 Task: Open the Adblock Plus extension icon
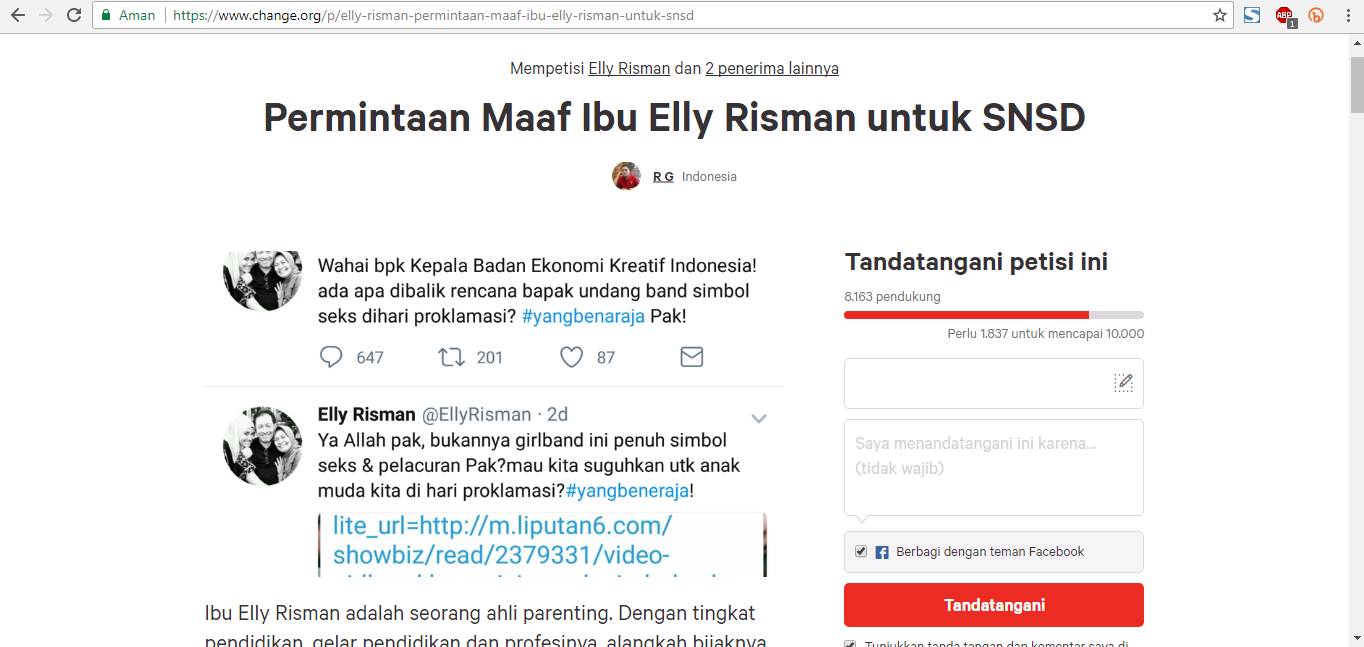pyautogui.click(x=1284, y=15)
